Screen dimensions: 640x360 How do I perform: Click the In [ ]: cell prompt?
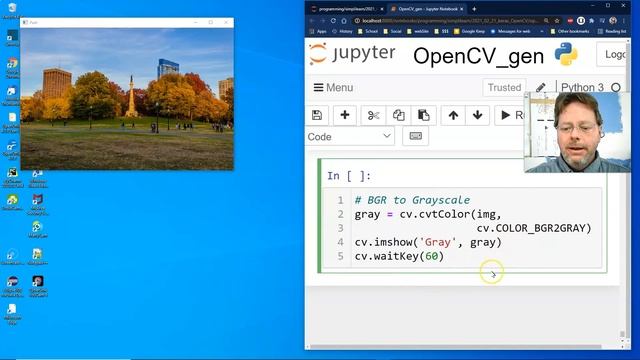349,176
